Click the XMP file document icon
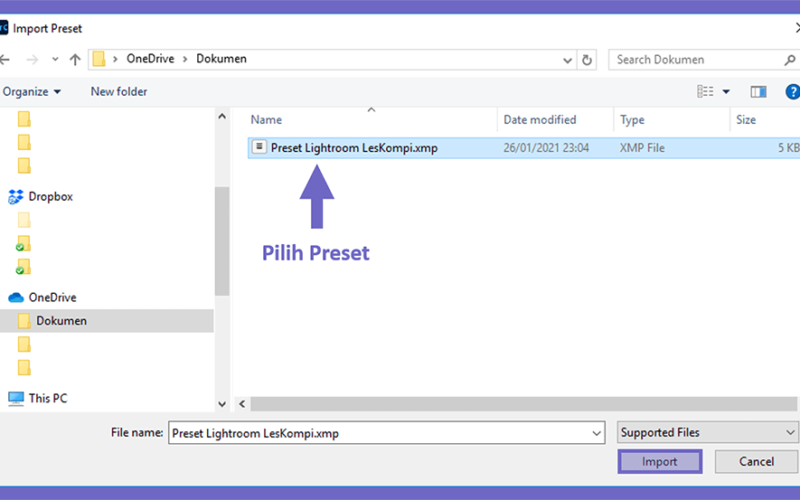The height and width of the screenshot is (500, 800). pyautogui.click(x=259, y=147)
